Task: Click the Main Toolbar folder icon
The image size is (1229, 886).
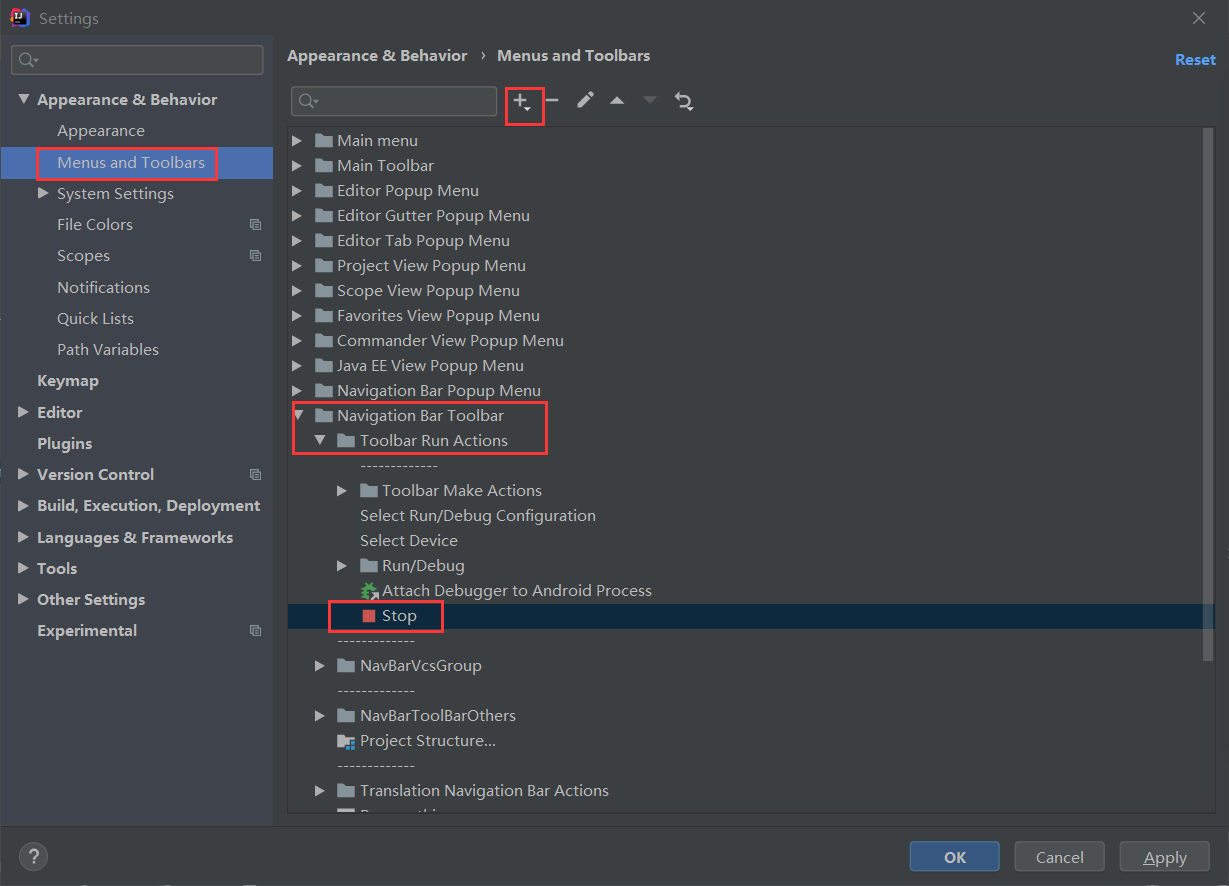Action: click(x=323, y=166)
